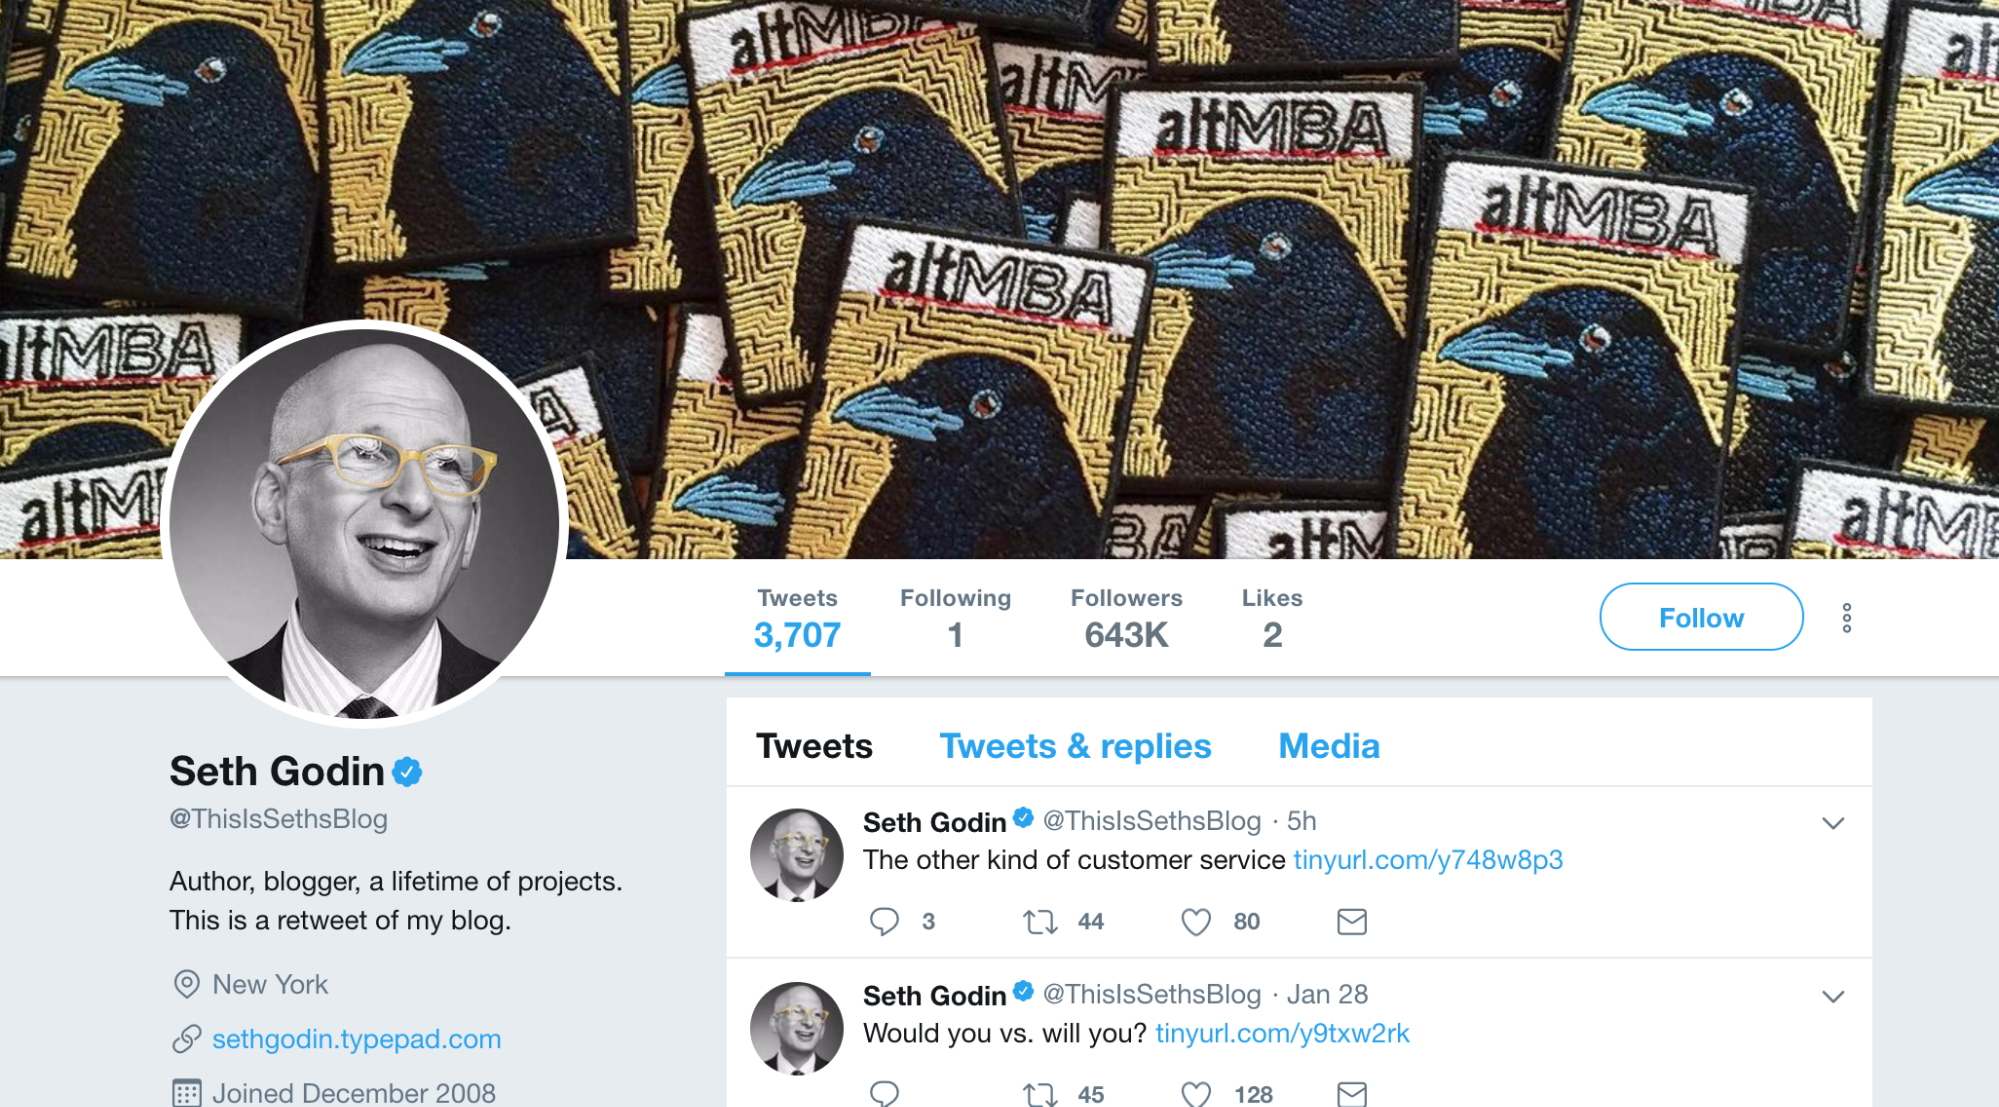This screenshot has width=1999, height=1107.
Task: Reply to the Jan 28 tweet
Action: [x=884, y=1094]
